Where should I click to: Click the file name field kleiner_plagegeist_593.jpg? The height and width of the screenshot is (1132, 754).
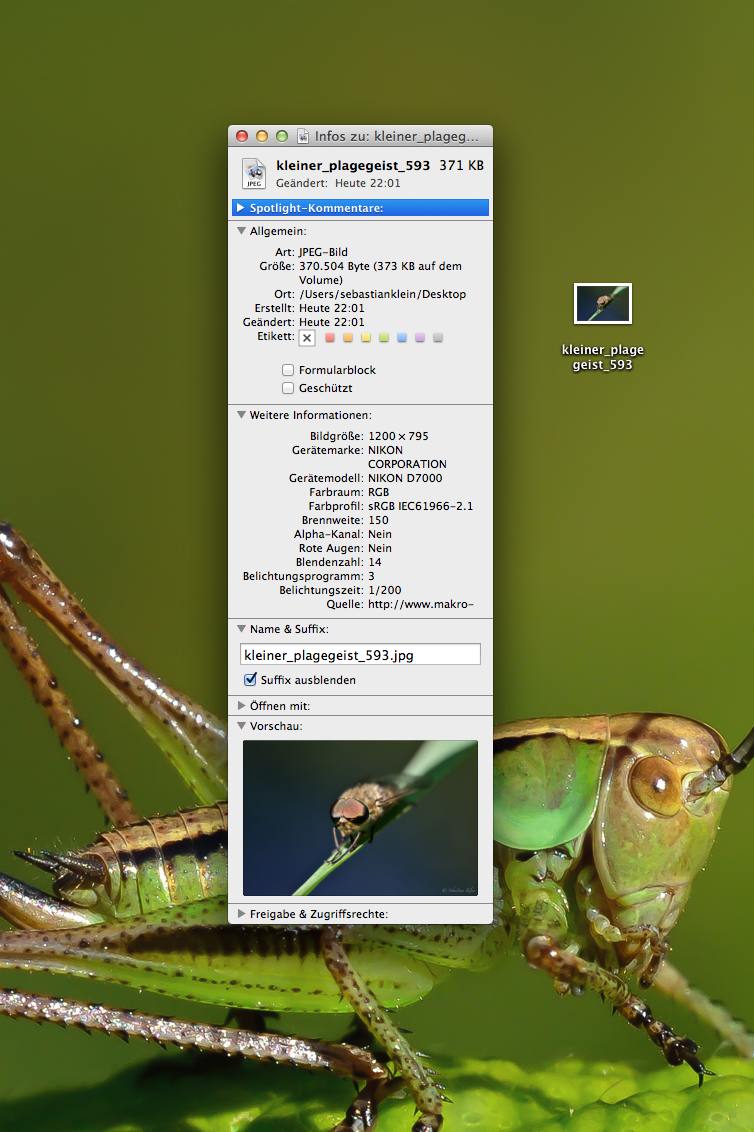point(360,655)
